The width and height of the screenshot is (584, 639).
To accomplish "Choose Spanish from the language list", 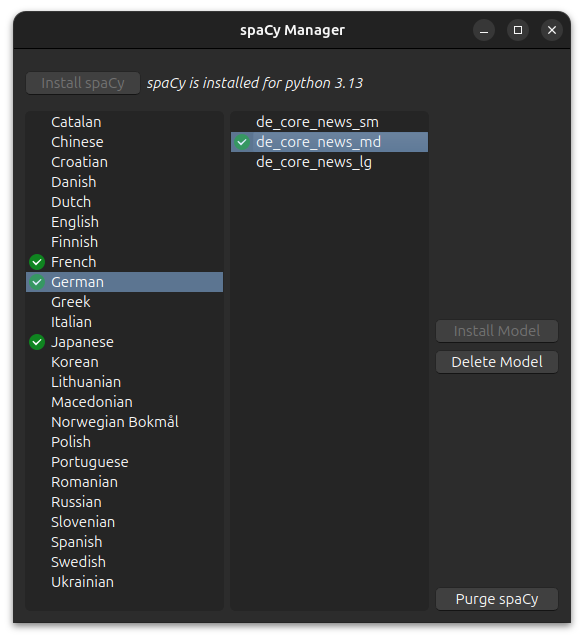I will point(124,542).
